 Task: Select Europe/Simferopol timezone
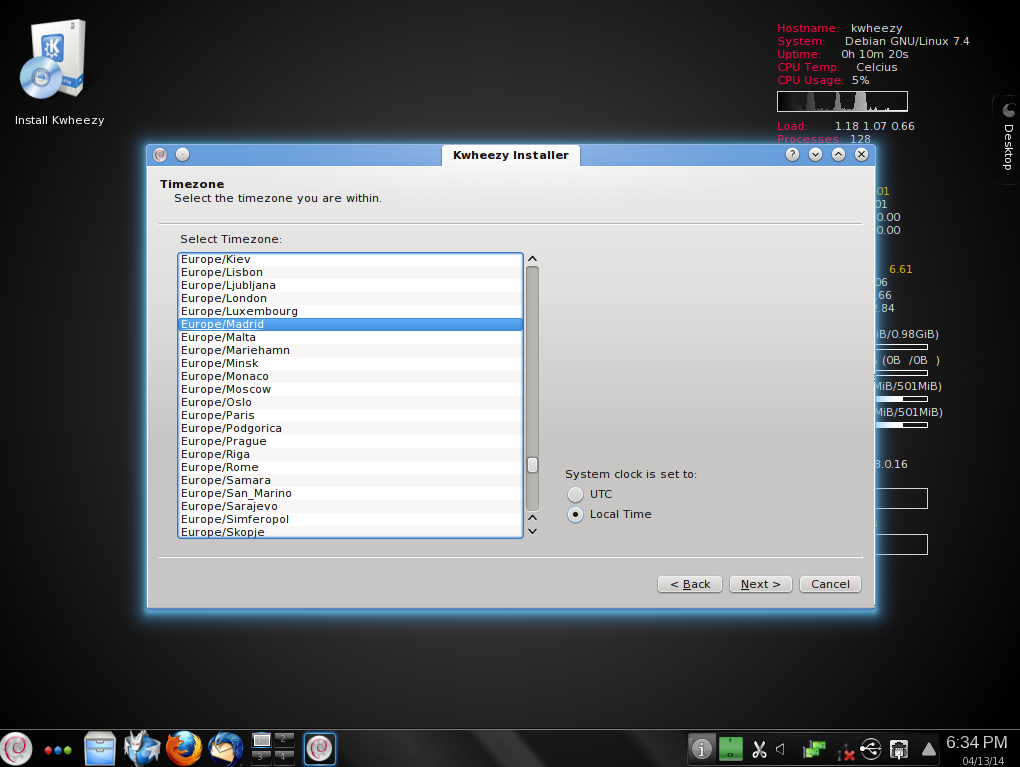[x=350, y=519]
